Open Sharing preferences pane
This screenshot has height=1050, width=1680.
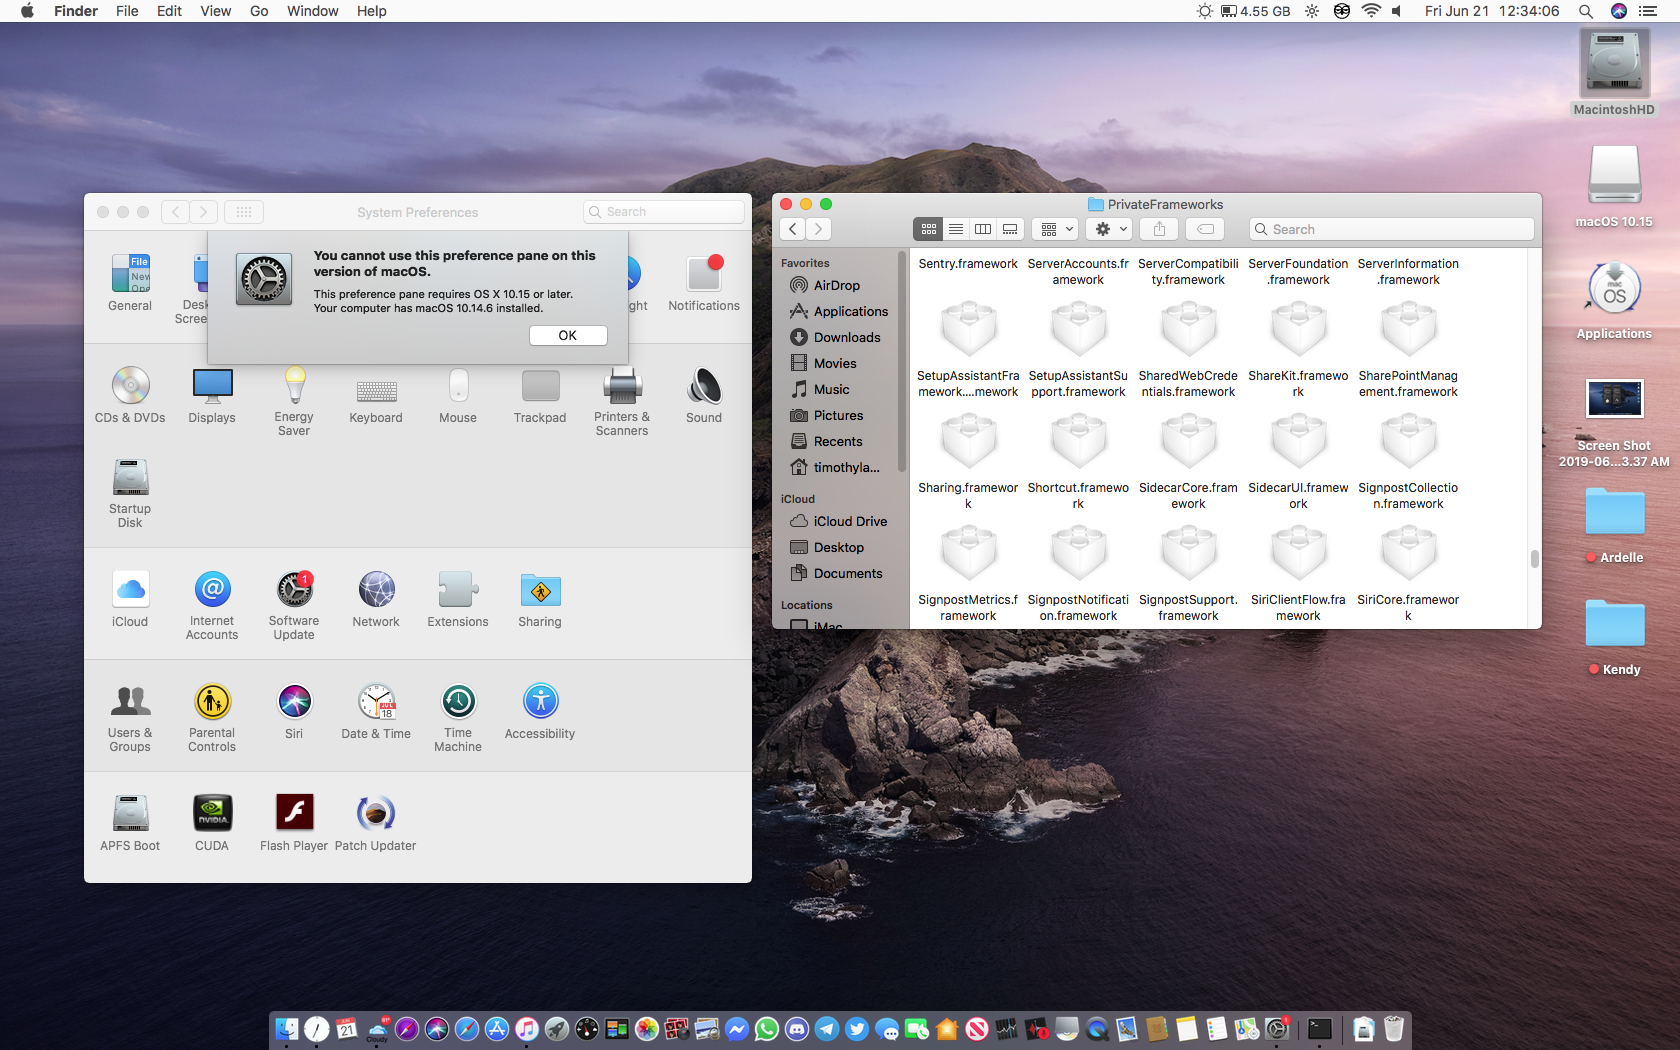[x=540, y=599]
